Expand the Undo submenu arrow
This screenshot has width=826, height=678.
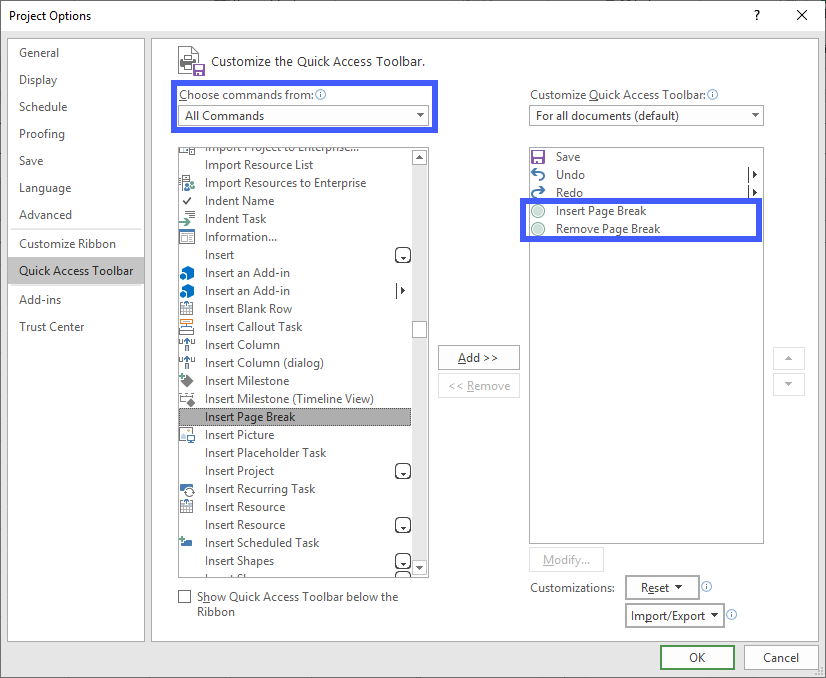[x=754, y=174]
